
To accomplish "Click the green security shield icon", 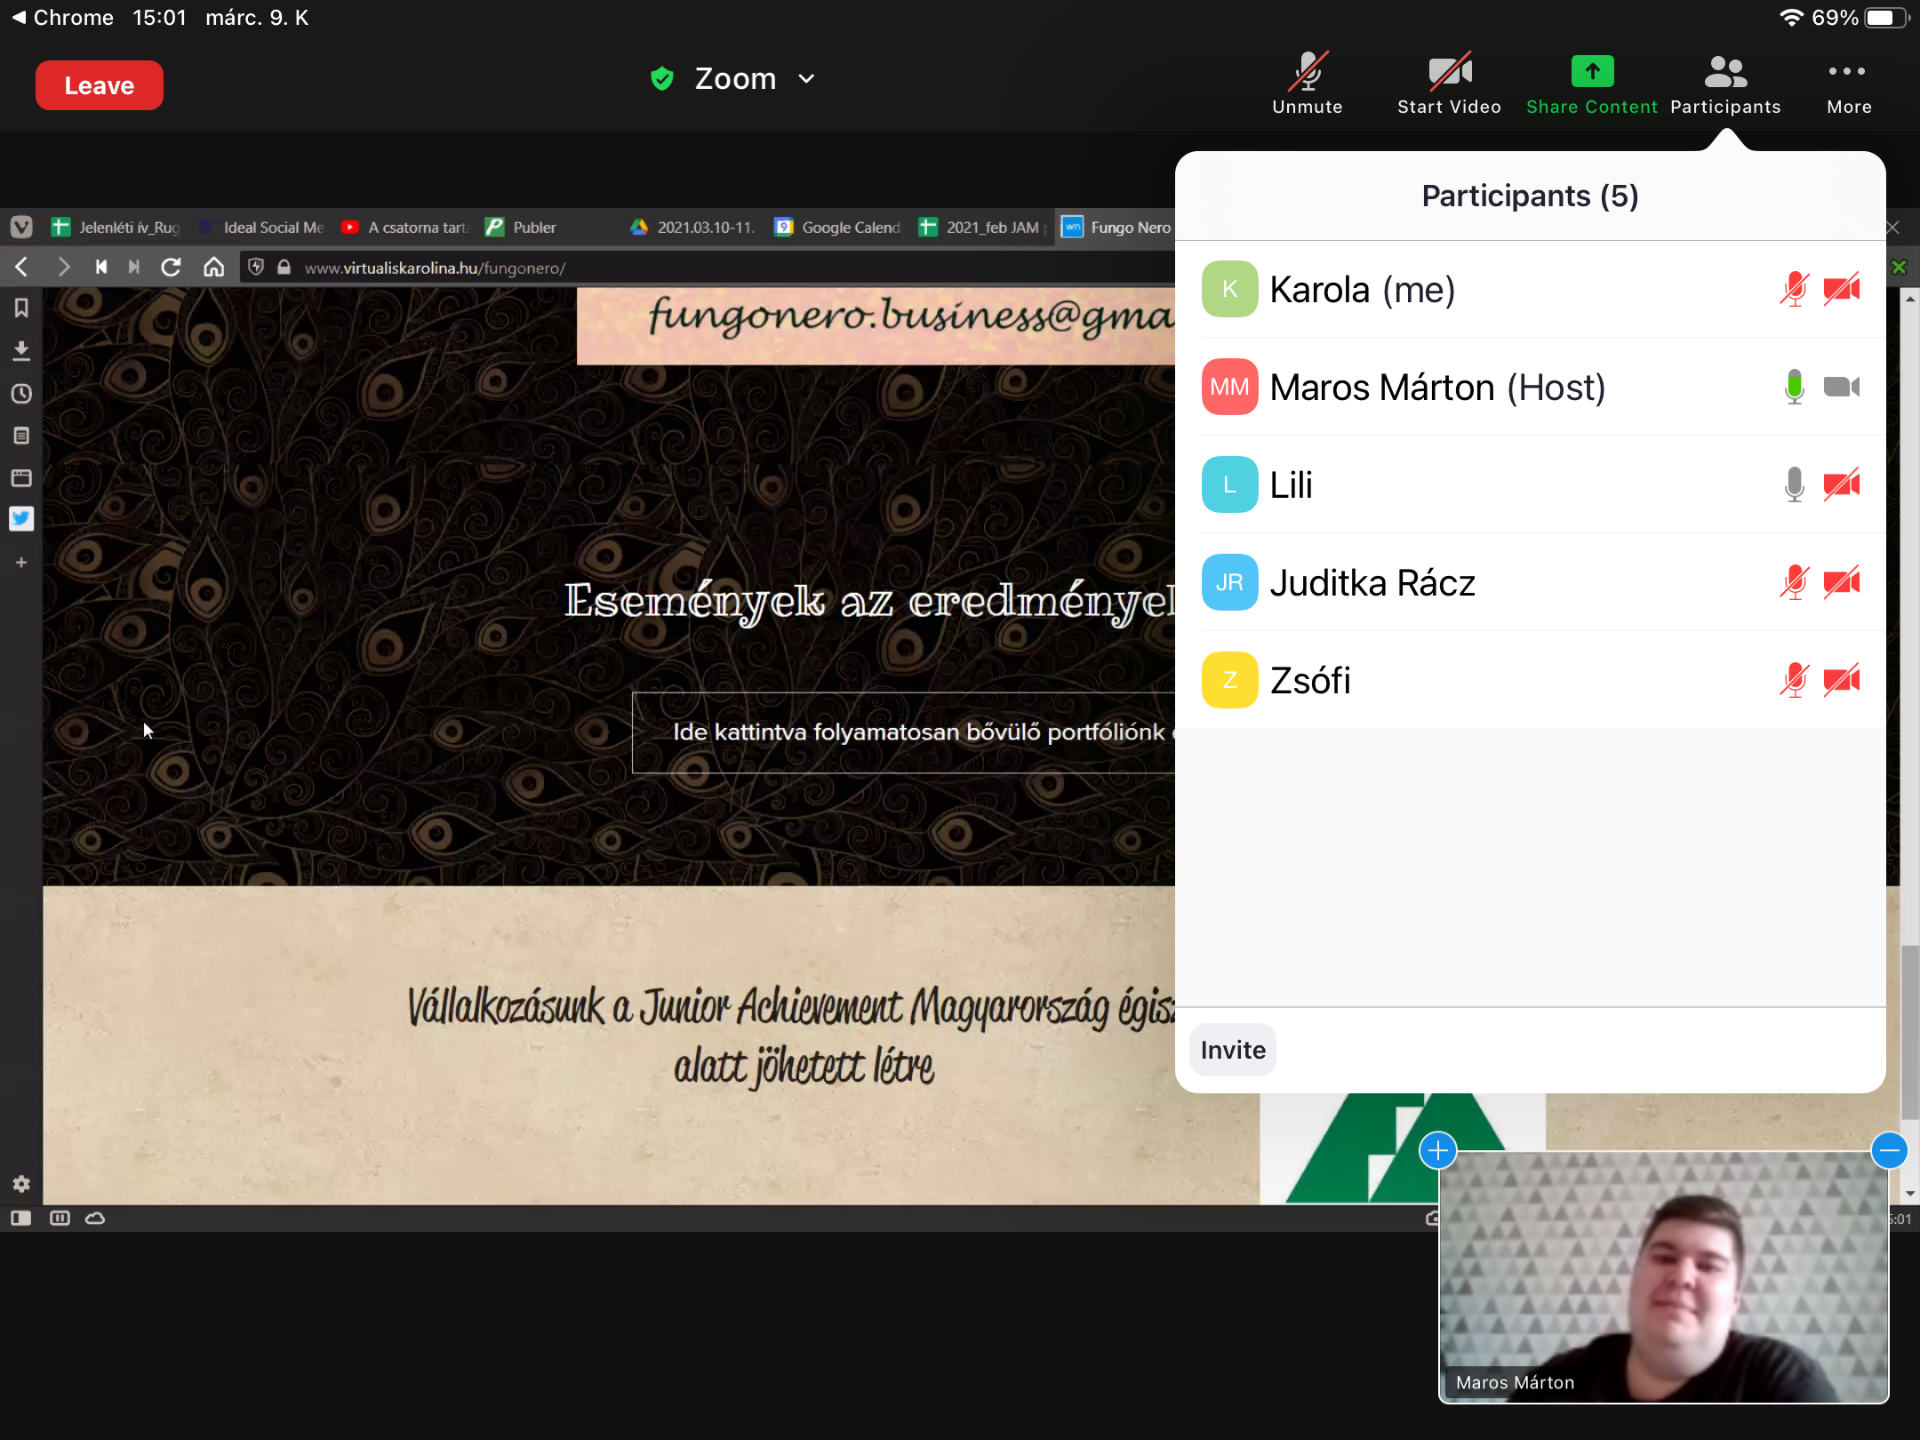I will [661, 79].
